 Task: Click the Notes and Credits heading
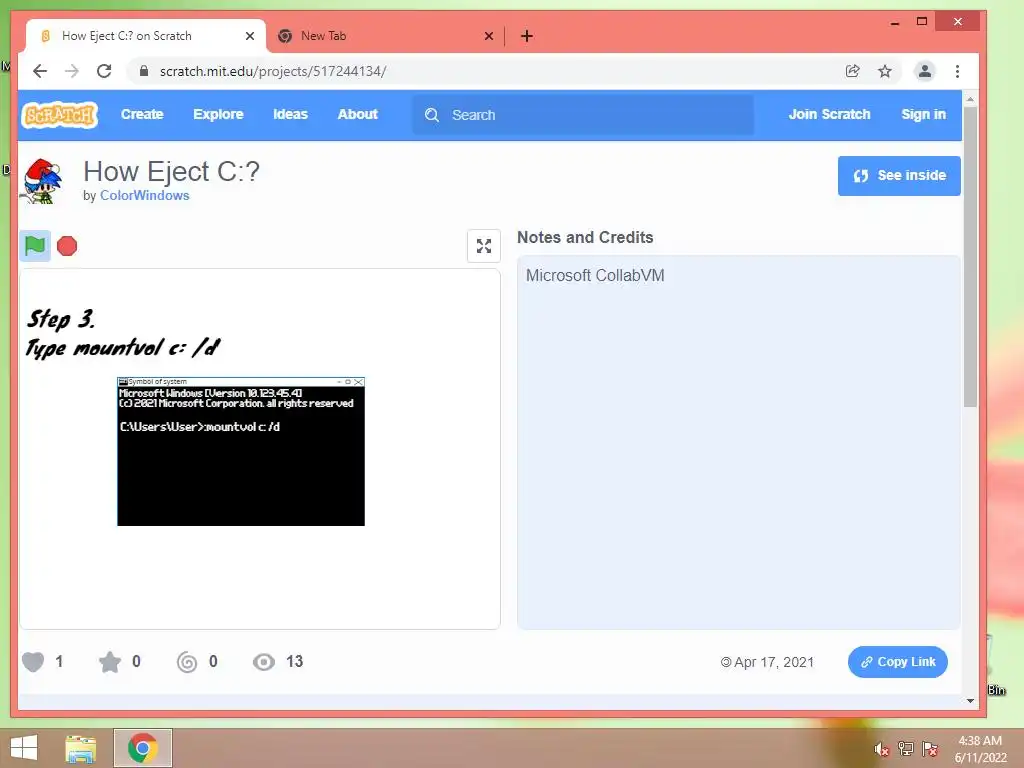(585, 237)
